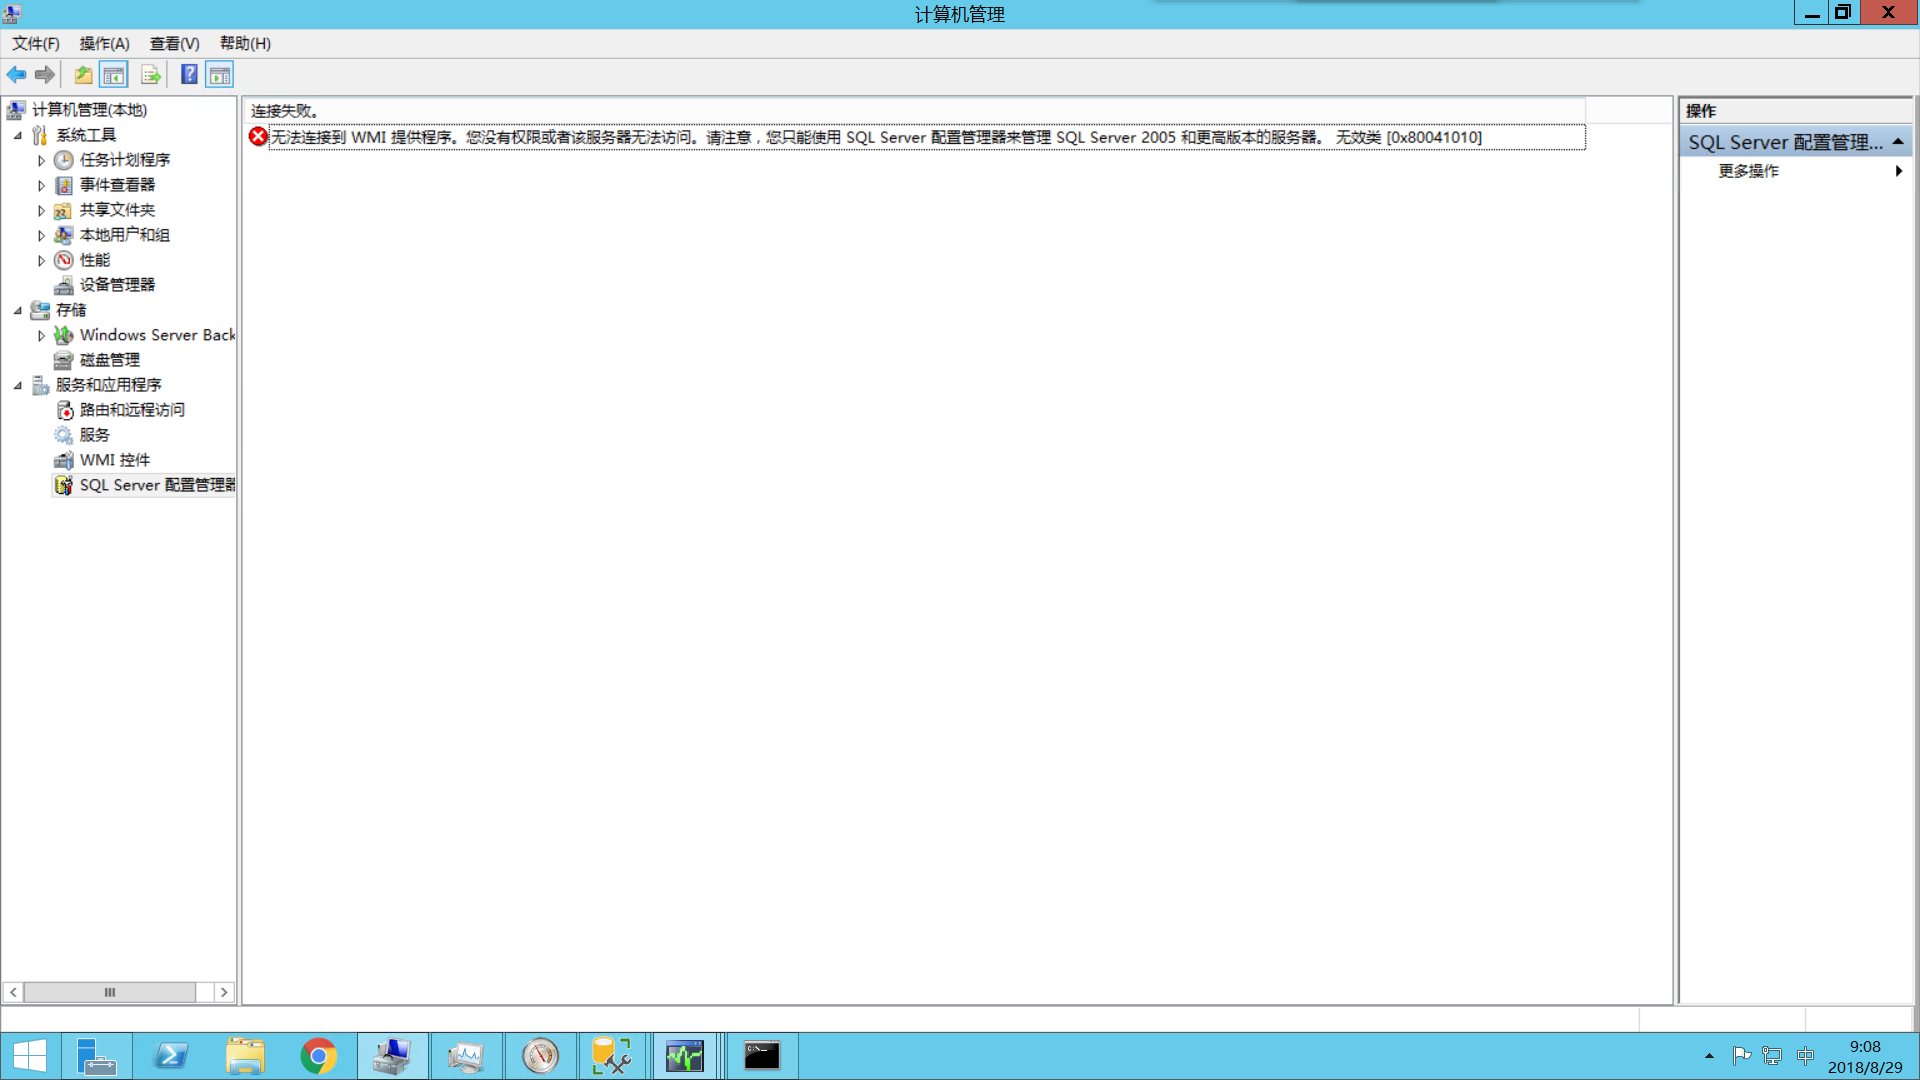This screenshot has width=1920, height=1080.
Task: Open the Command Prompt taskbar window
Action: [762, 1056]
